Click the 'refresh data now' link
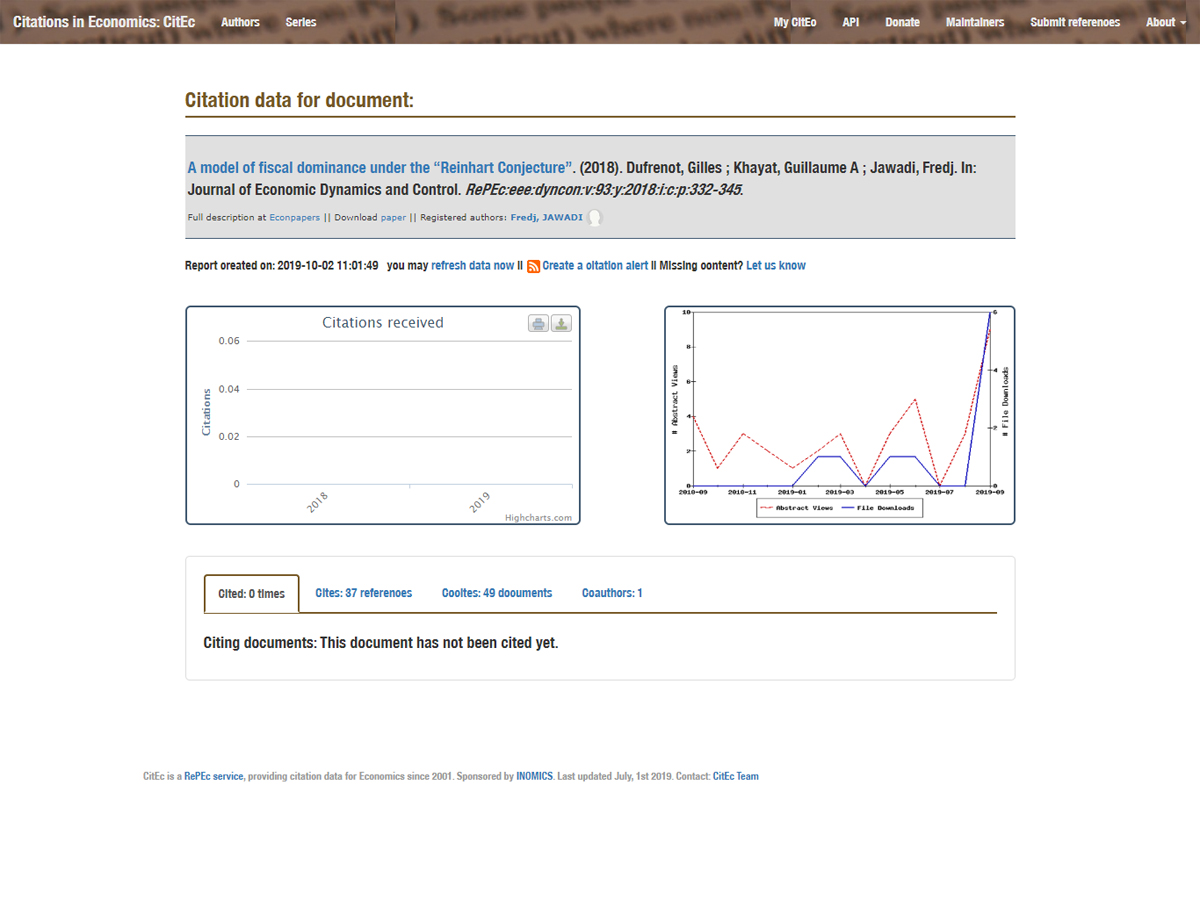Viewport: 1200px width, 900px height. click(x=473, y=266)
